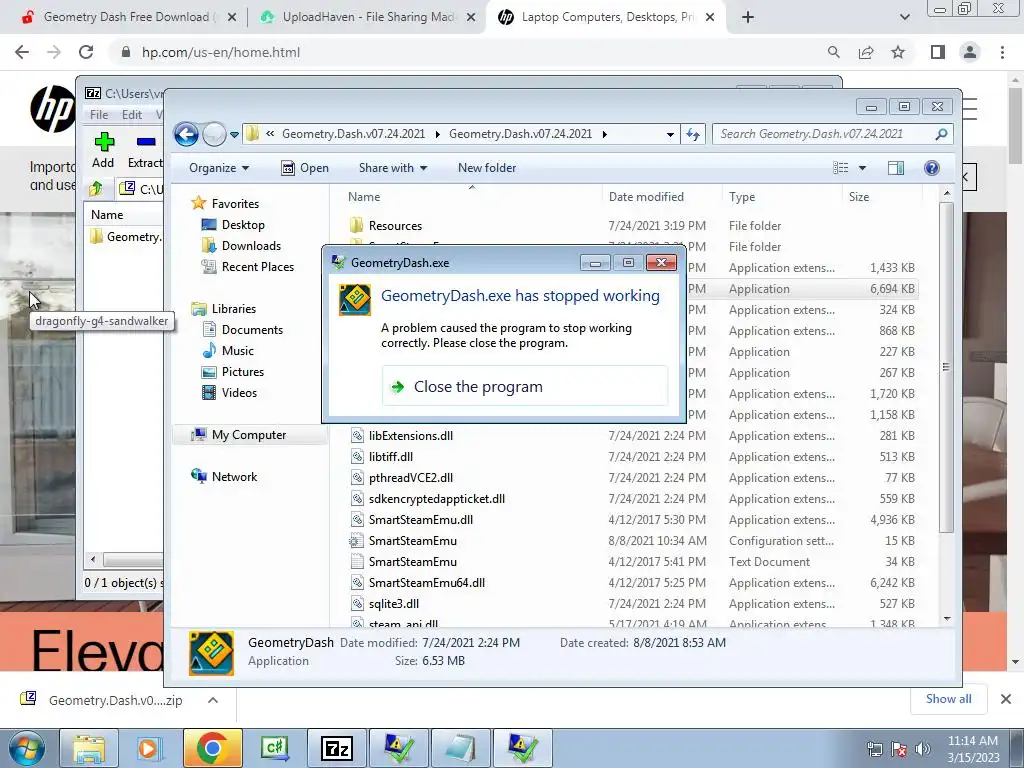The image size is (1024, 768).
Task: Click Chrome icon in taskbar
Action: pyautogui.click(x=212, y=748)
